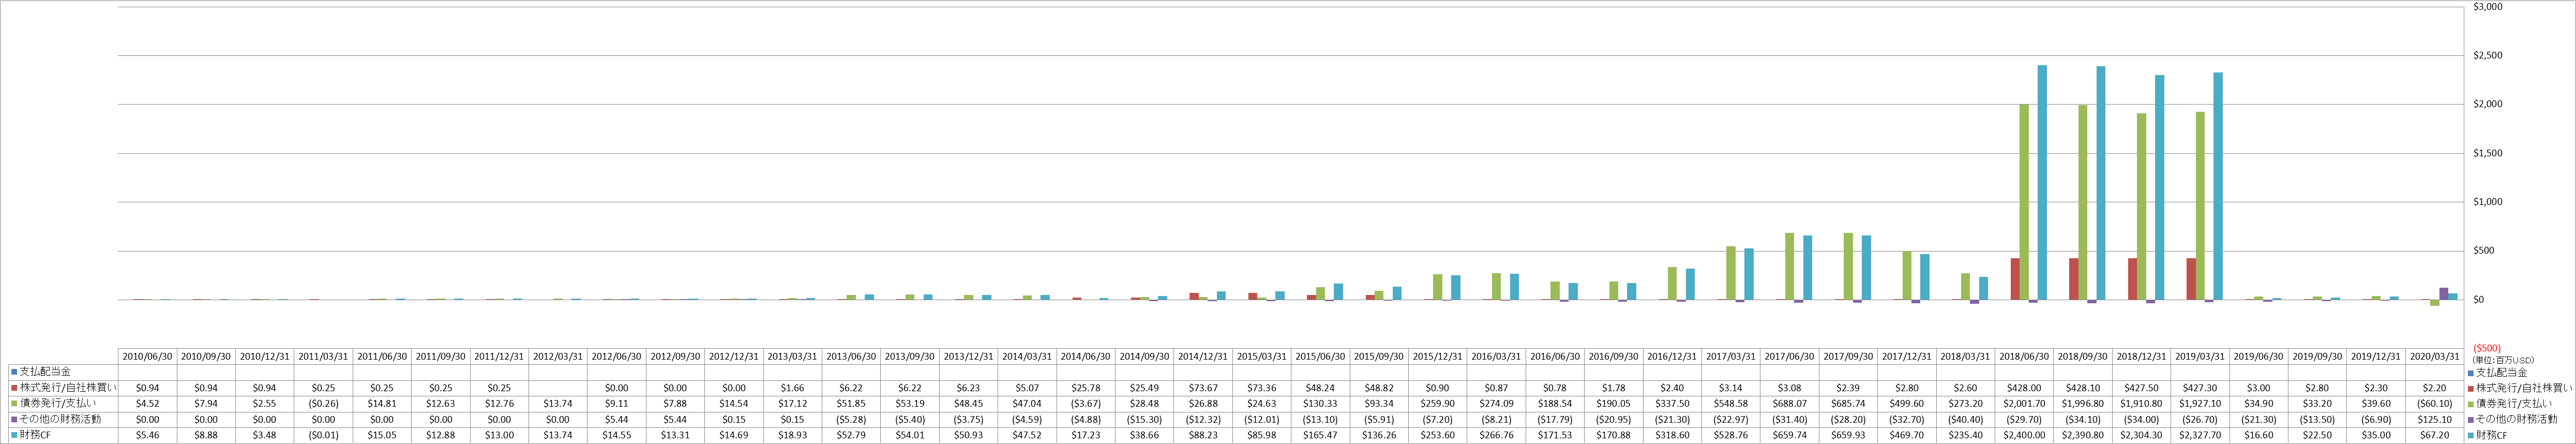Click the ($60.10) cell
The image size is (2576, 444).
point(2436,403)
